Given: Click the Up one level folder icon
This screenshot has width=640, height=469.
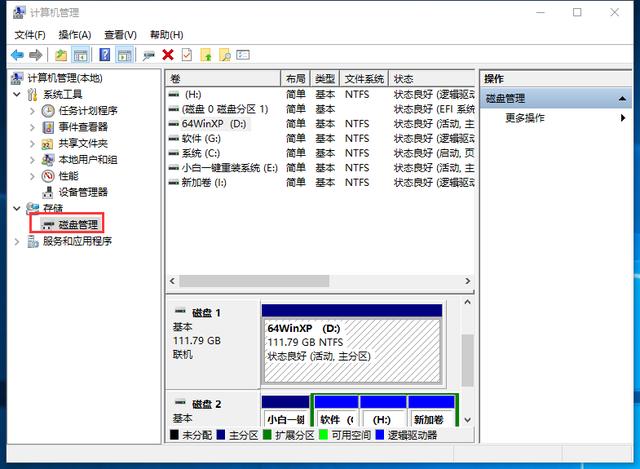Looking at the screenshot, I should (61, 55).
